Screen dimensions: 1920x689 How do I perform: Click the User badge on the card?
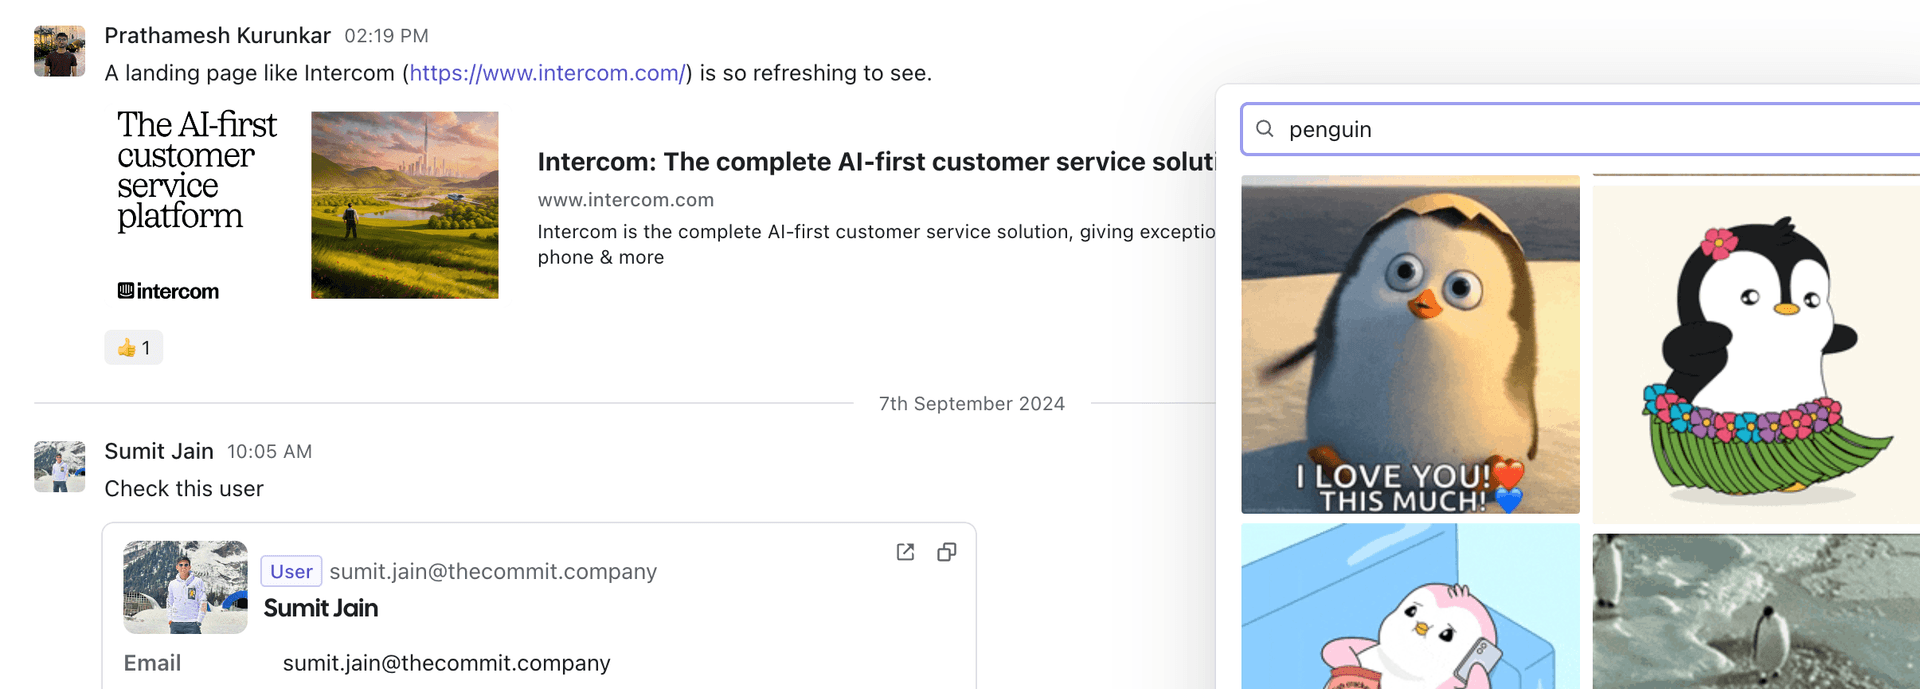[x=291, y=571]
